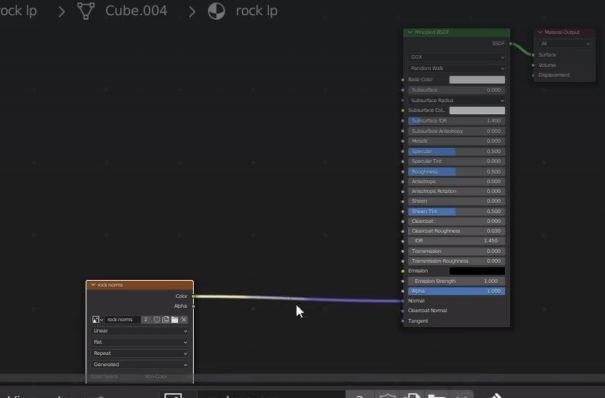605x398 pixels.
Task: Click the black Emission color swatch
Action: point(477,271)
